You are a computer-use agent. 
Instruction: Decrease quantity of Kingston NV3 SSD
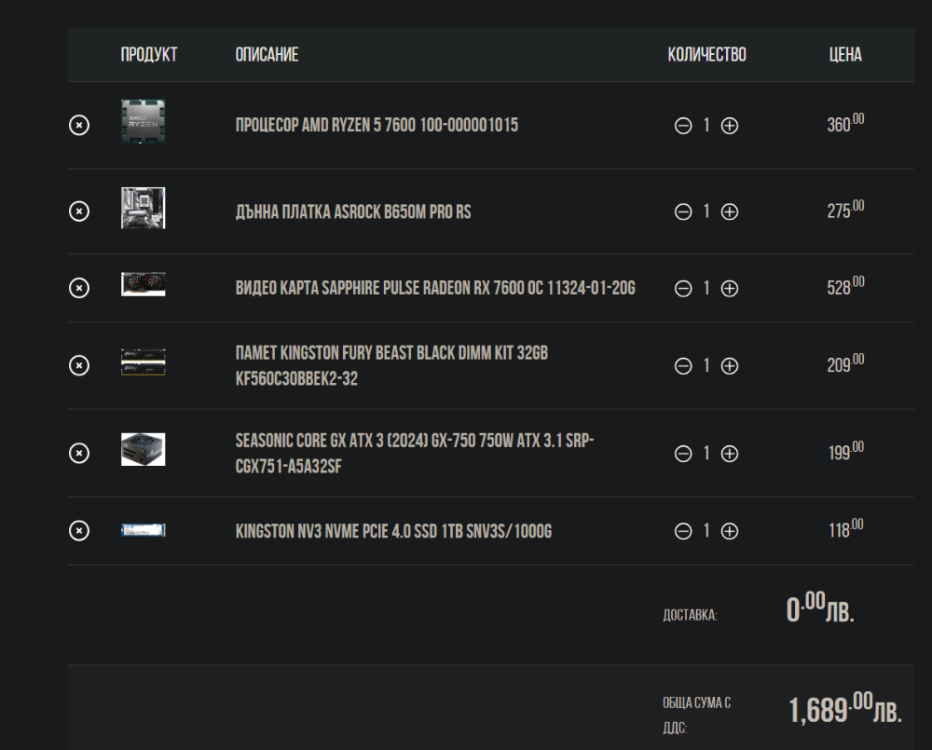[x=683, y=531]
